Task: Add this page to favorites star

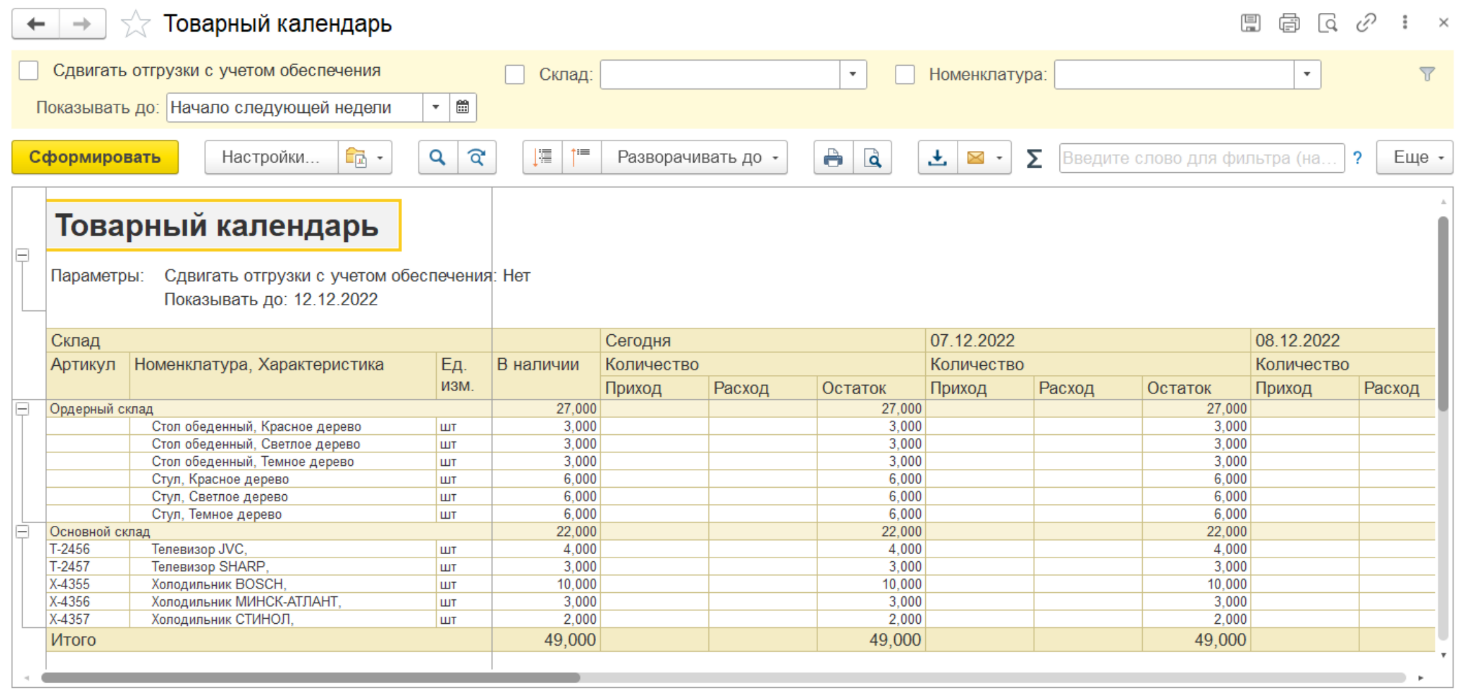Action: coord(135,25)
